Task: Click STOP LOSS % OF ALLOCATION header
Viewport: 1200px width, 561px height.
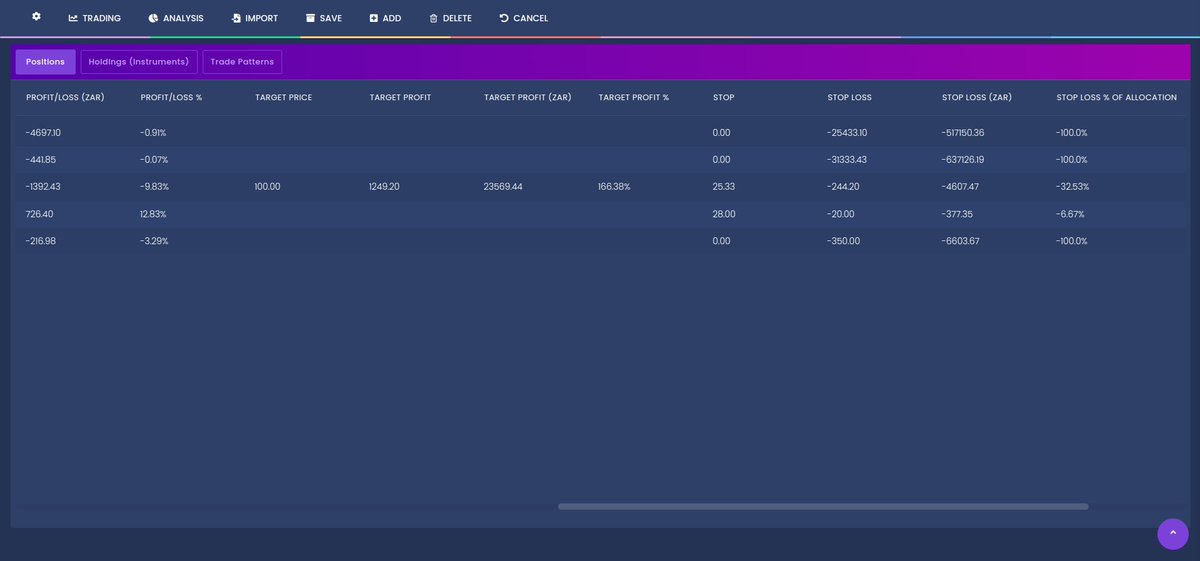Action: tap(1117, 98)
